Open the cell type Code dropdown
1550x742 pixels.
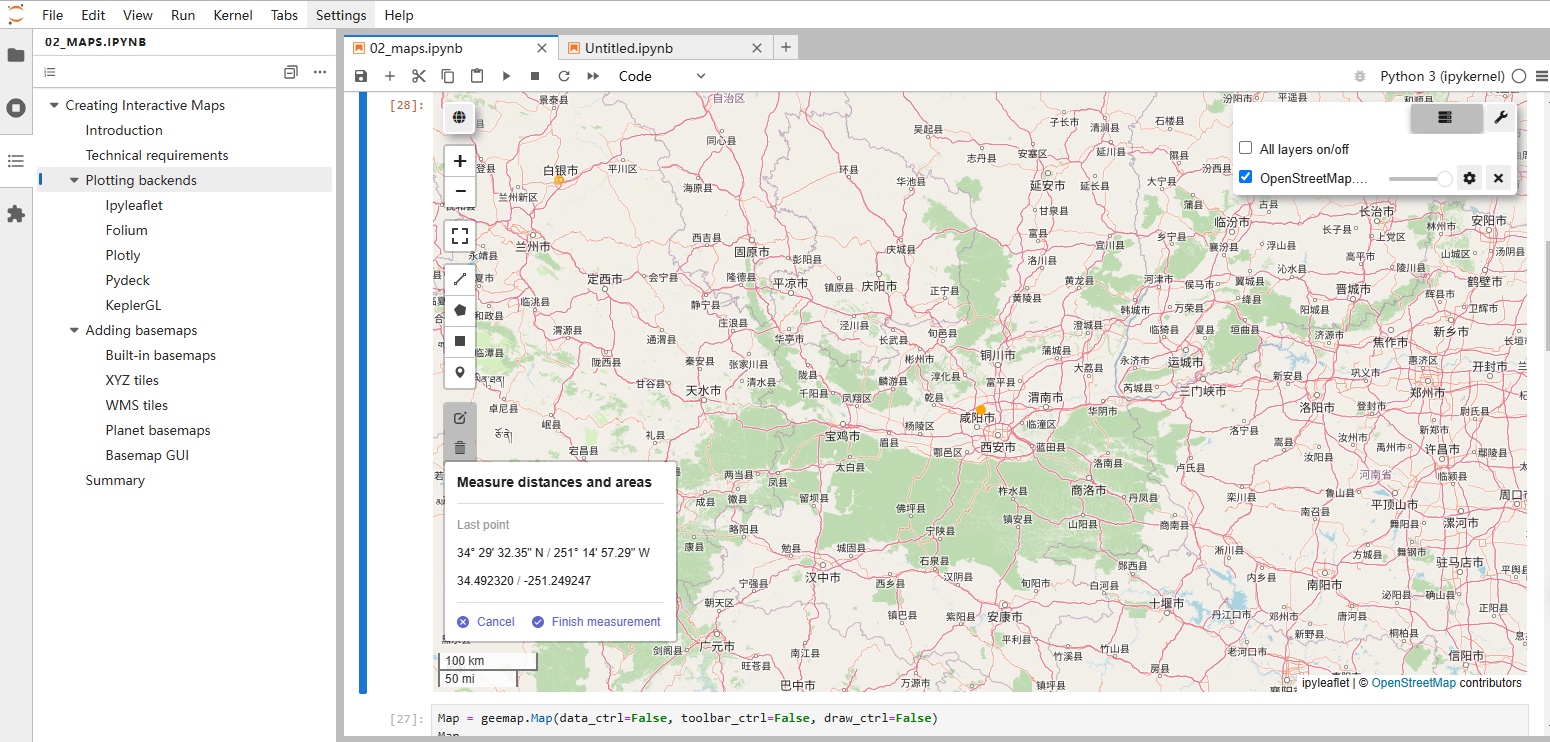pyautogui.click(x=661, y=76)
